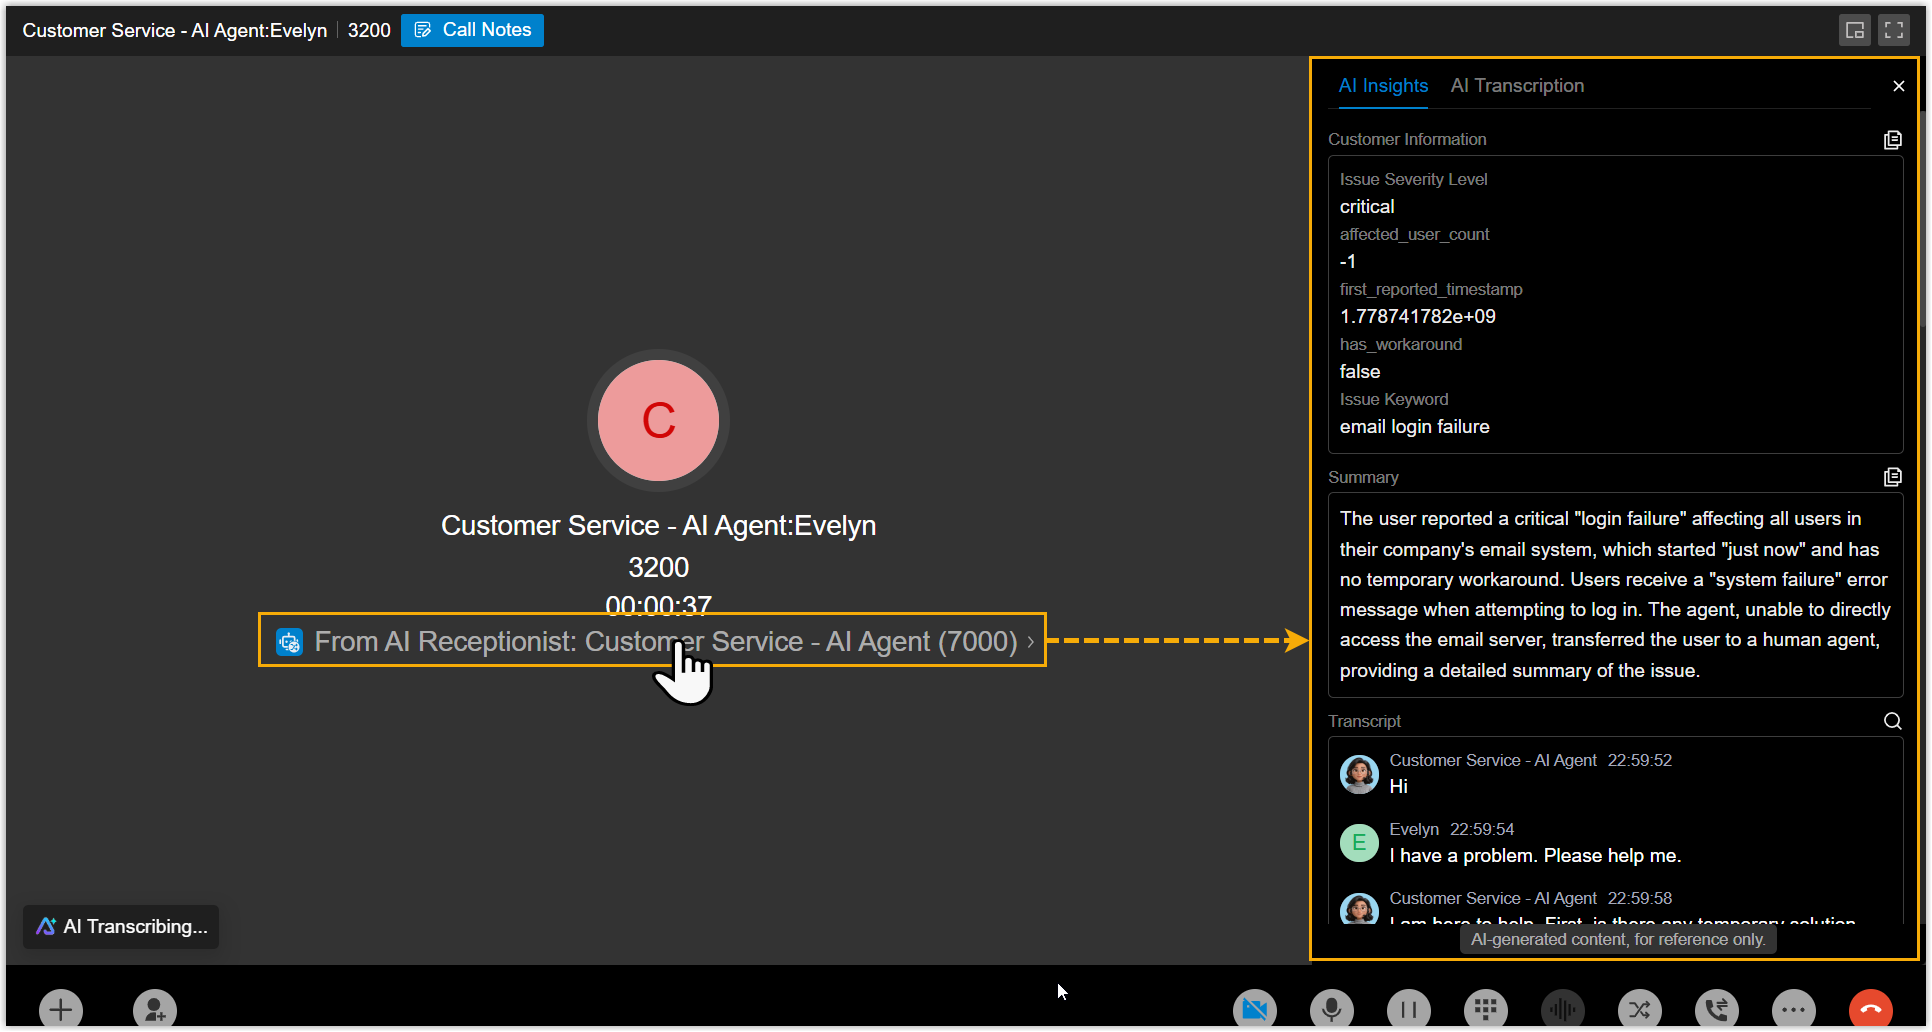Select the first_reported_timestamp value 1.778741782e+09
The width and height of the screenshot is (1932, 1032).
tap(1418, 317)
